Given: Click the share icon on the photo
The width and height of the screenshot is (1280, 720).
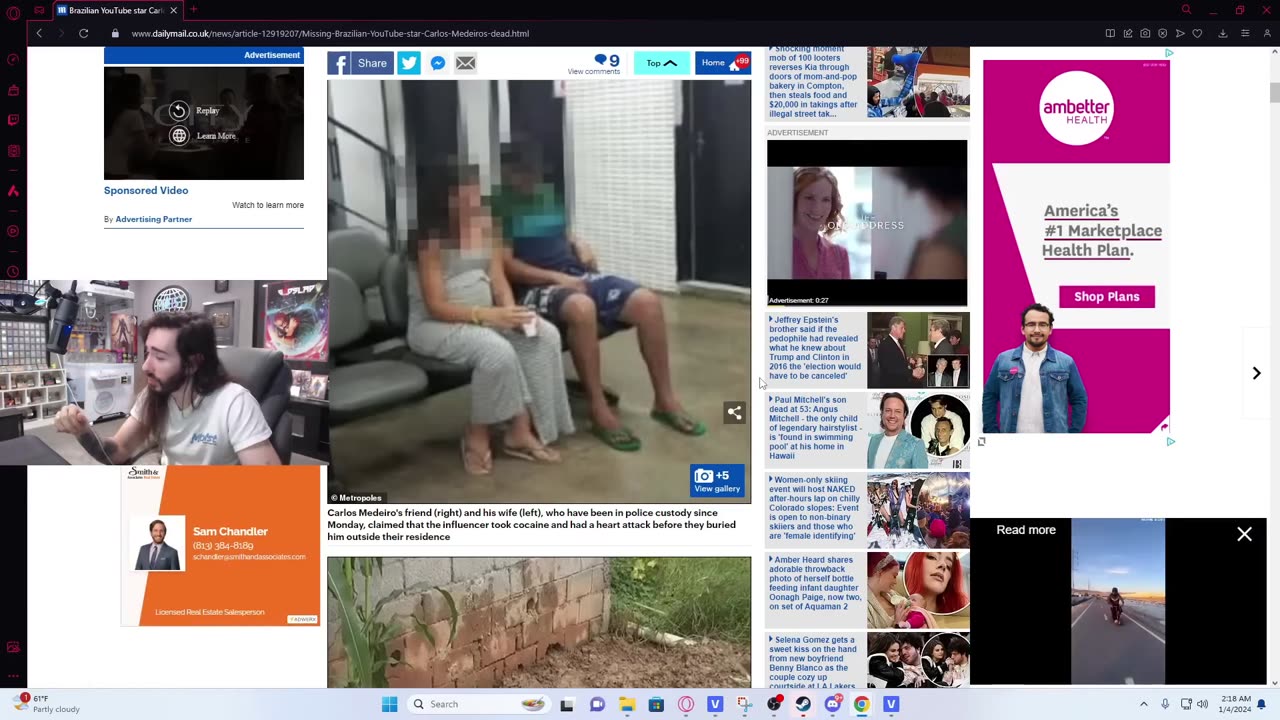Looking at the screenshot, I should [x=734, y=412].
